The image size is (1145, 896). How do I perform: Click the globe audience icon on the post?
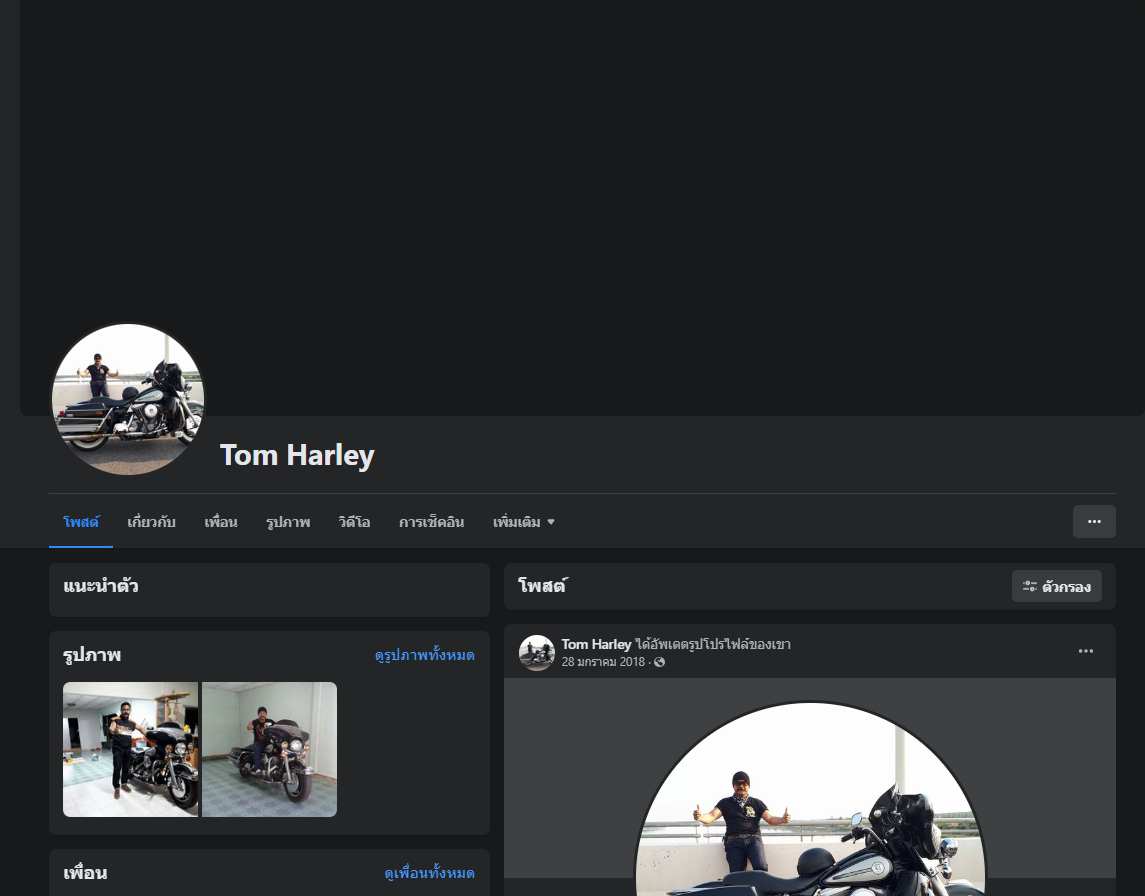pos(659,662)
